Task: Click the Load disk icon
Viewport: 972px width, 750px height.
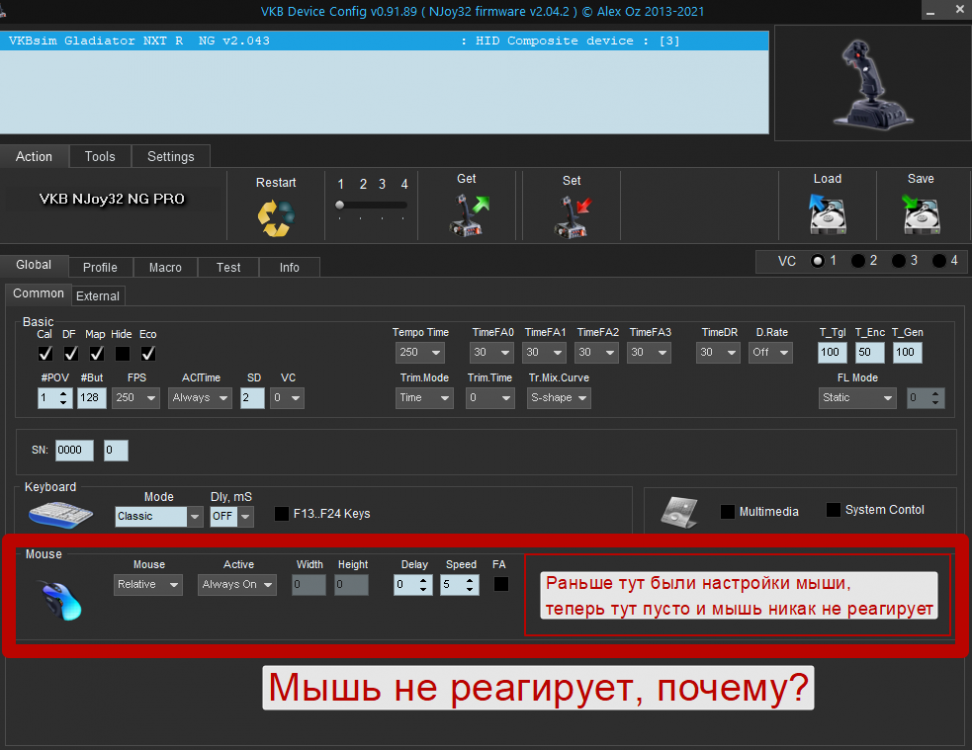Action: pos(827,214)
